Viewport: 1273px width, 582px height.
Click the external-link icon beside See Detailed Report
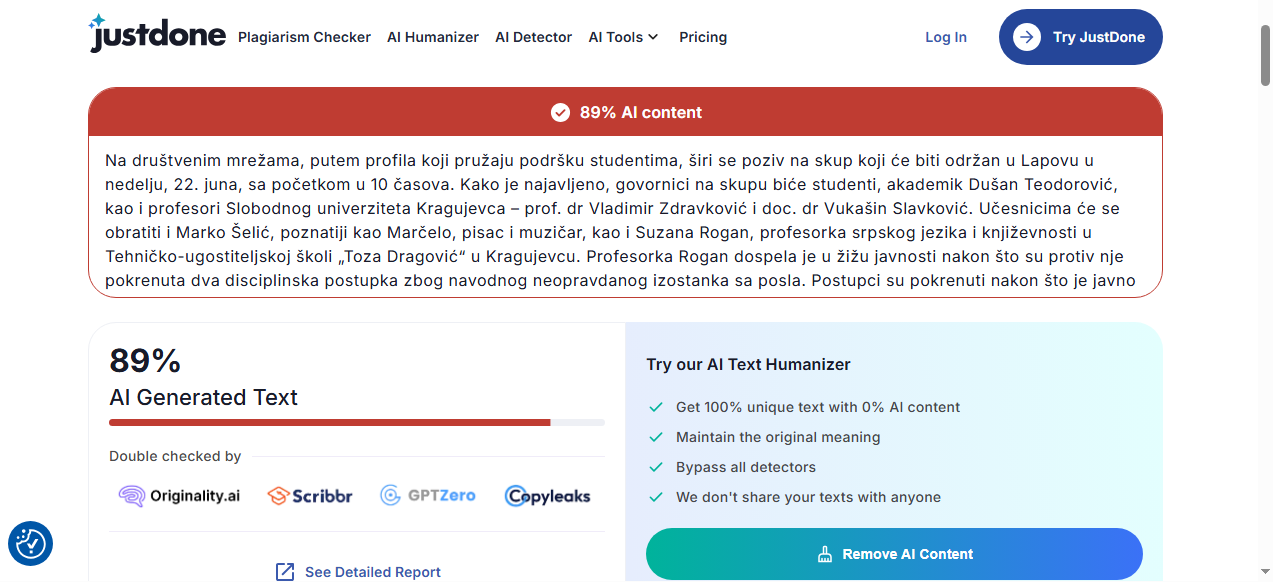point(285,572)
